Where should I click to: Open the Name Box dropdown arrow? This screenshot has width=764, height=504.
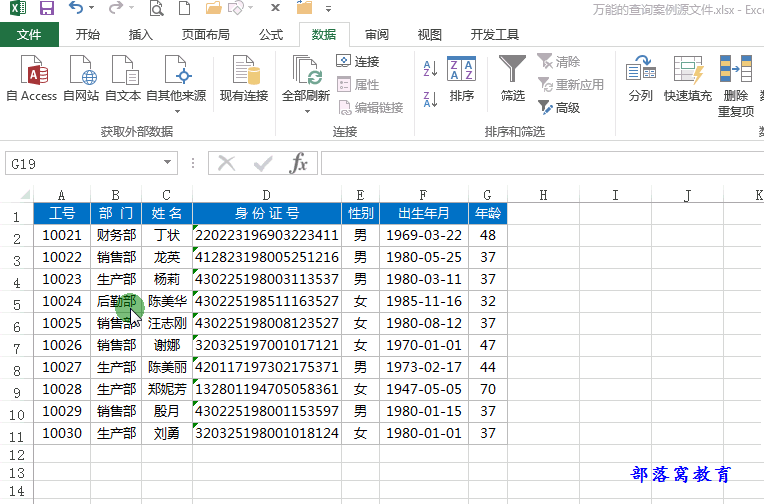(x=167, y=163)
